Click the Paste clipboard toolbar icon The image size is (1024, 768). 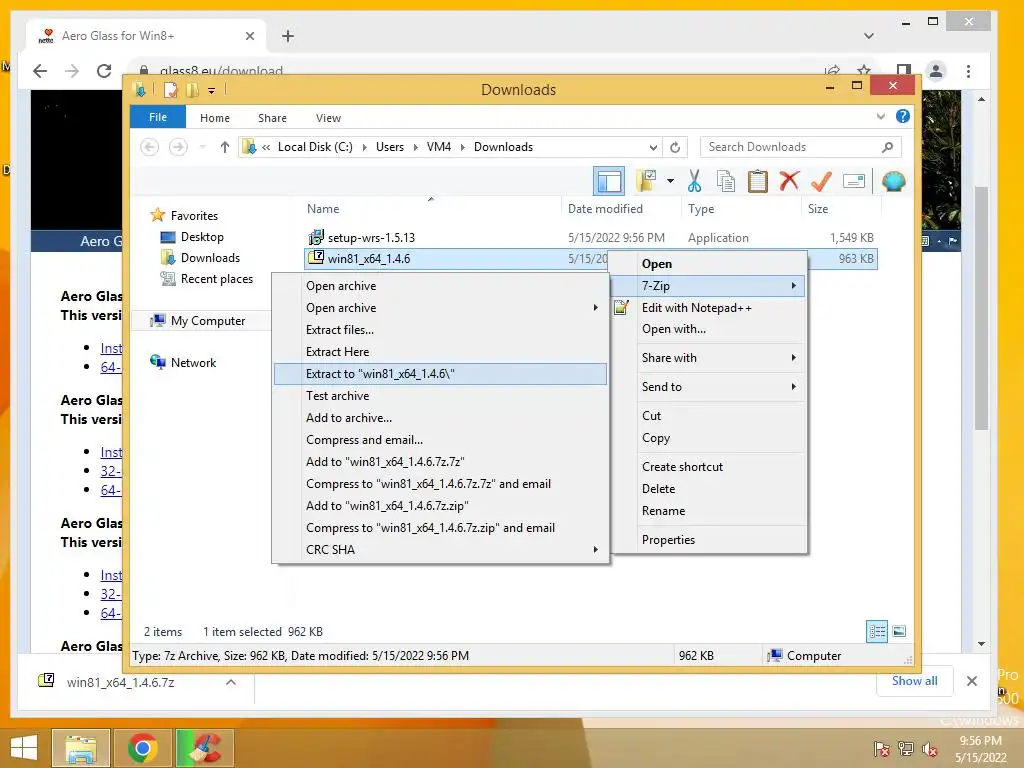[758, 181]
